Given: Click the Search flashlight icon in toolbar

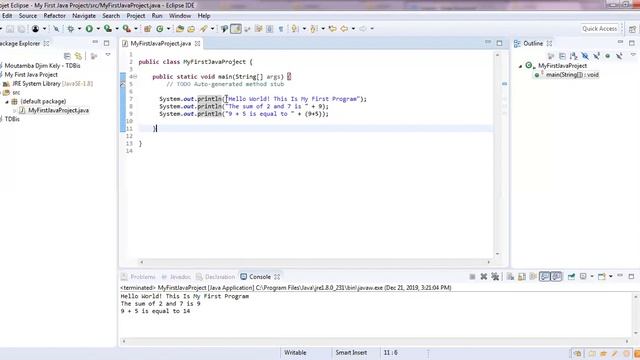Looking at the screenshot, I should click(203, 29).
